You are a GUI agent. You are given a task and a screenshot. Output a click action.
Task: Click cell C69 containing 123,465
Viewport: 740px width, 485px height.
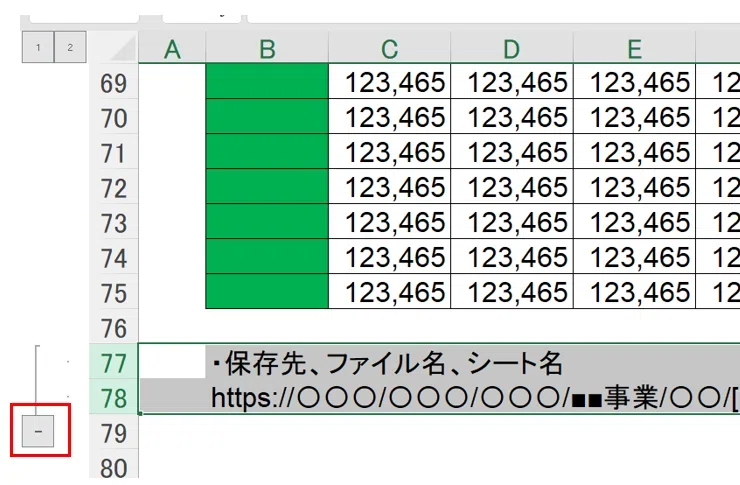pyautogui.click(x=389, y=82)
